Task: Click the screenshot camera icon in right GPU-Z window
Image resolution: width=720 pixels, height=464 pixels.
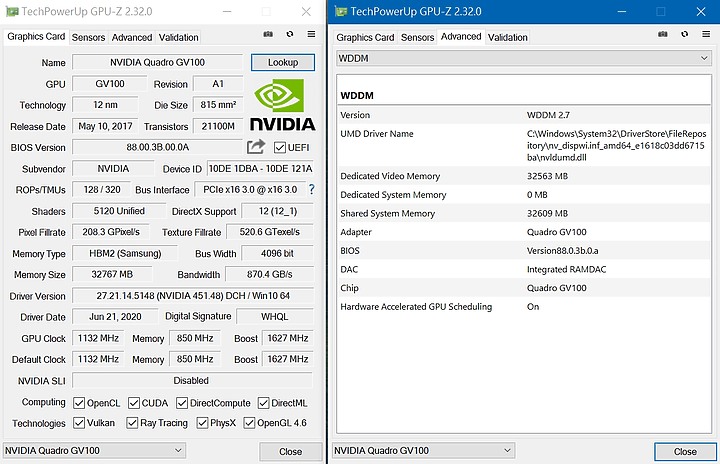Action: [663, 34]
